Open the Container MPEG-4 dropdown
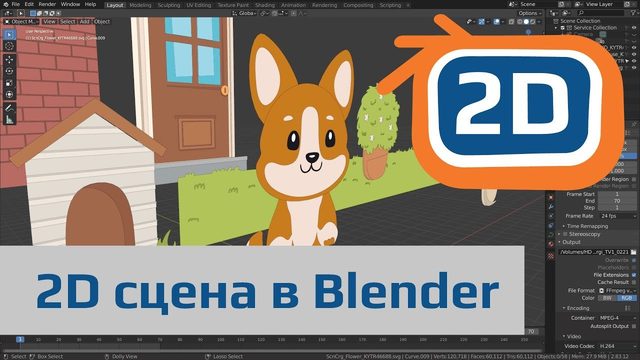This screenshot has width=640, height=360. click(x=617, y=318)
